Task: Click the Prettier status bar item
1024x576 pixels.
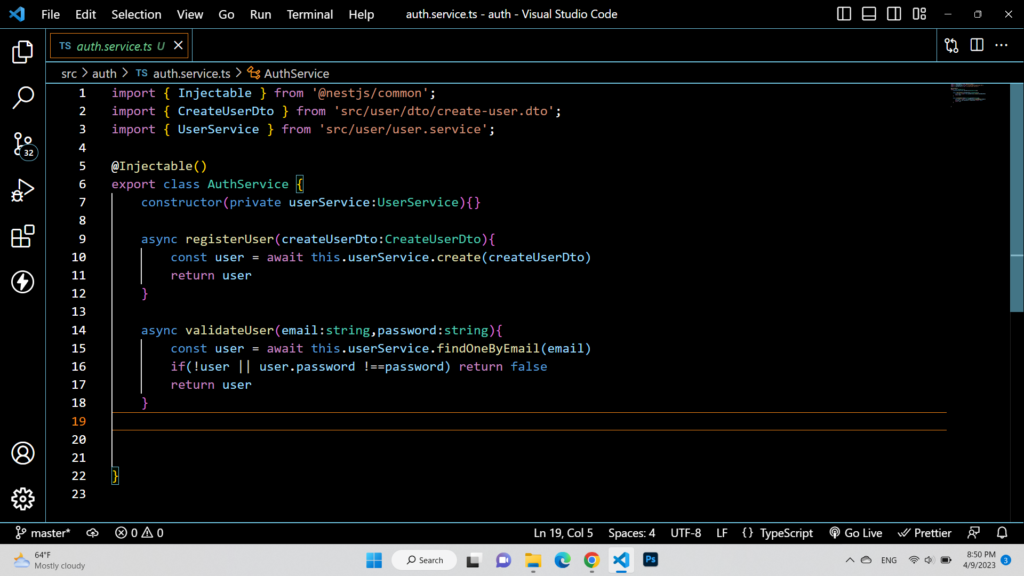Action: pos(924,533)
